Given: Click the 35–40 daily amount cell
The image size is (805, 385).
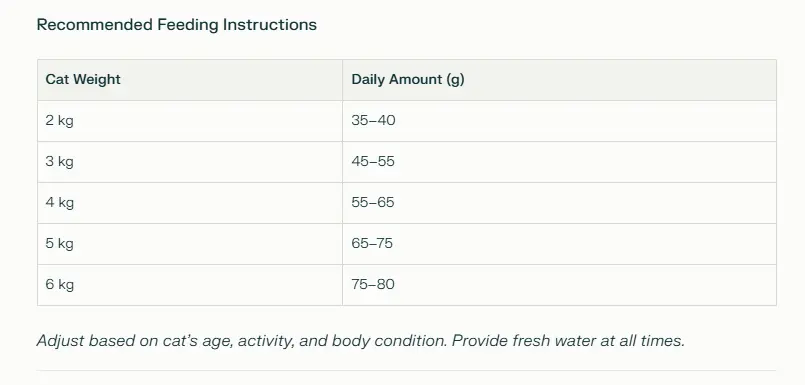Looking at the screenshot, I should tap(560, 121).
